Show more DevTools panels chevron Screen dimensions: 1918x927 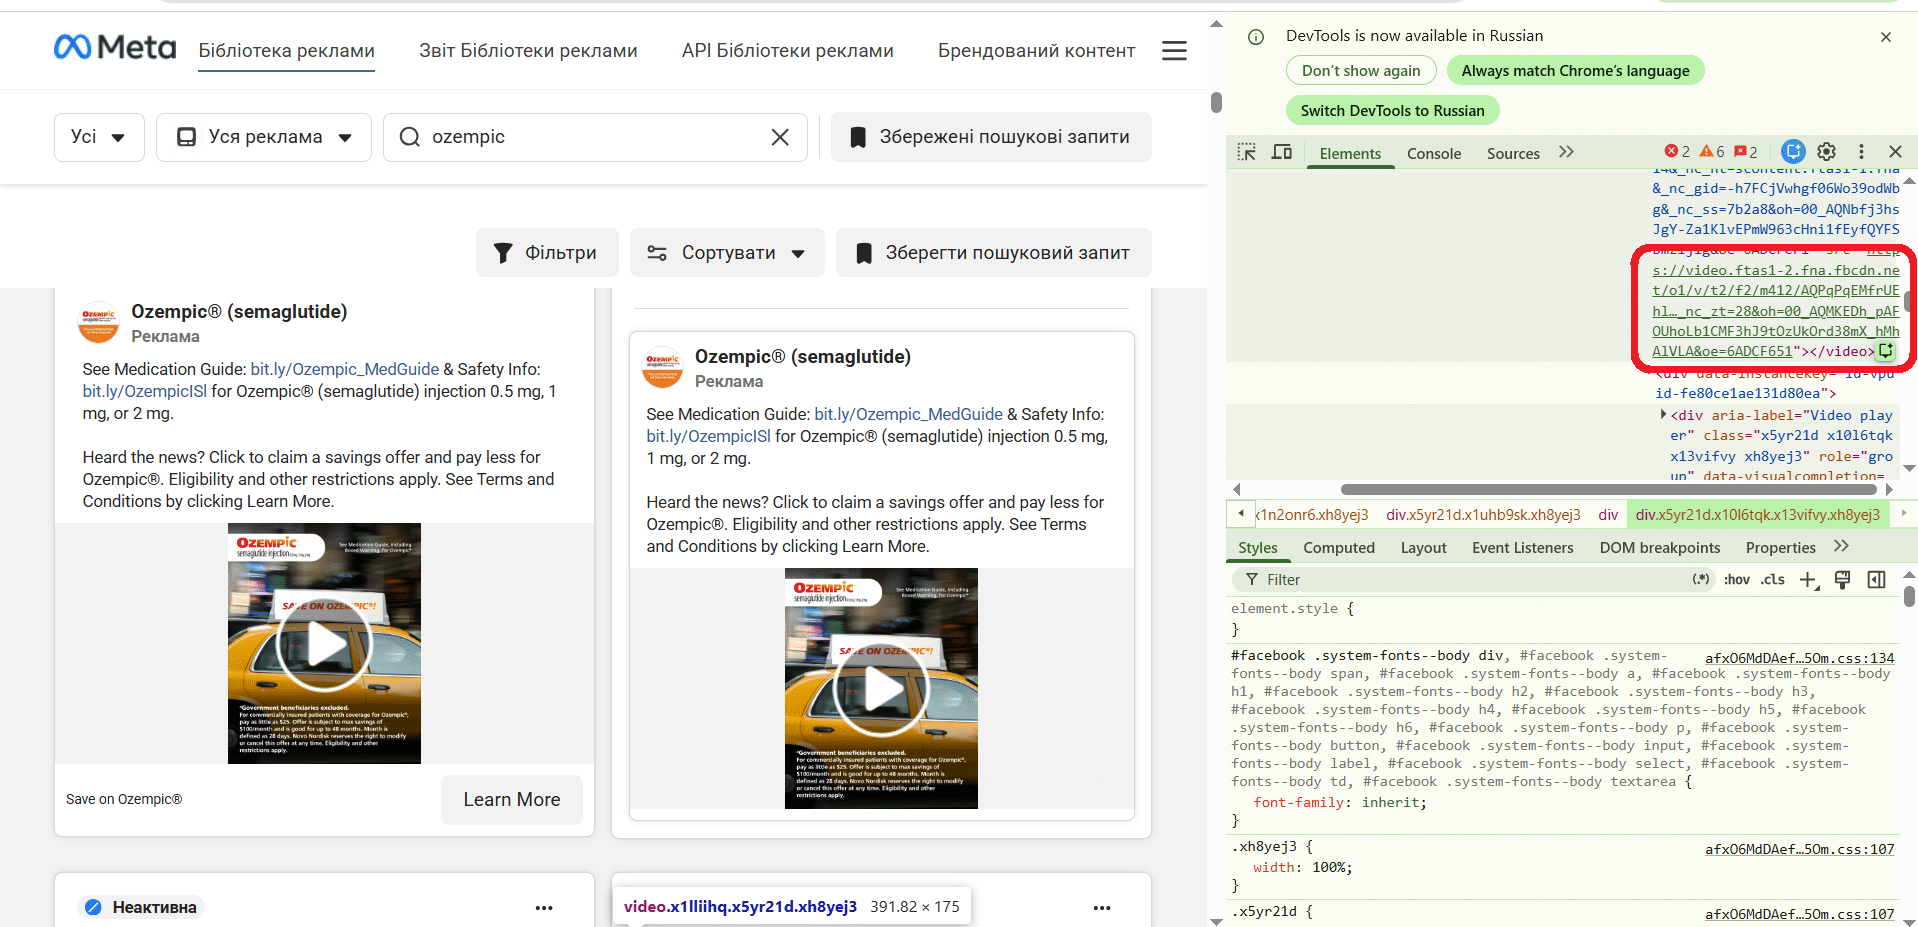pos(1566,152)
